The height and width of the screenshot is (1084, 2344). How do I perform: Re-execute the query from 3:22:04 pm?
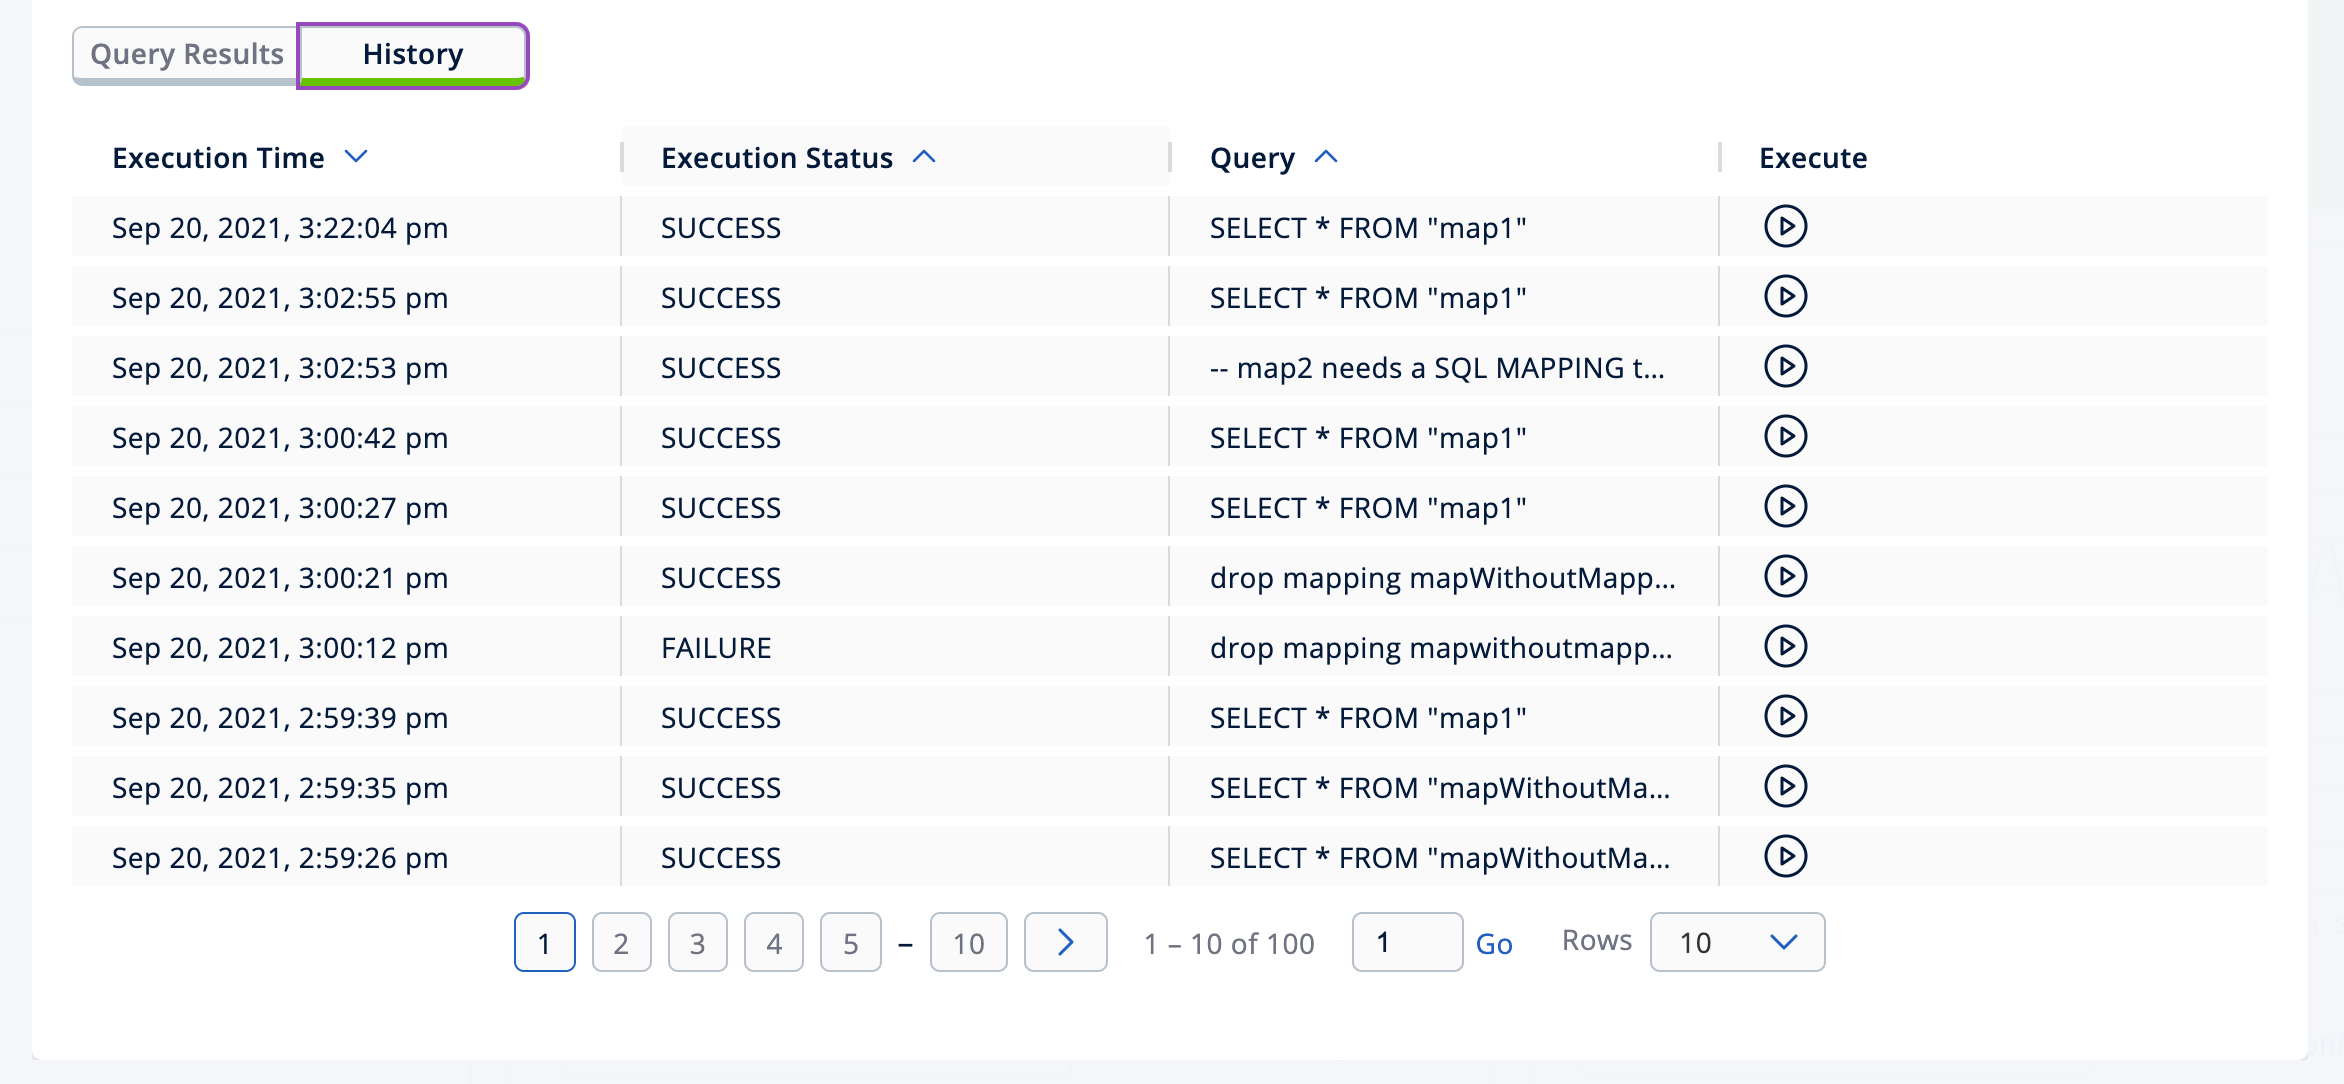tap(1786, 226)
